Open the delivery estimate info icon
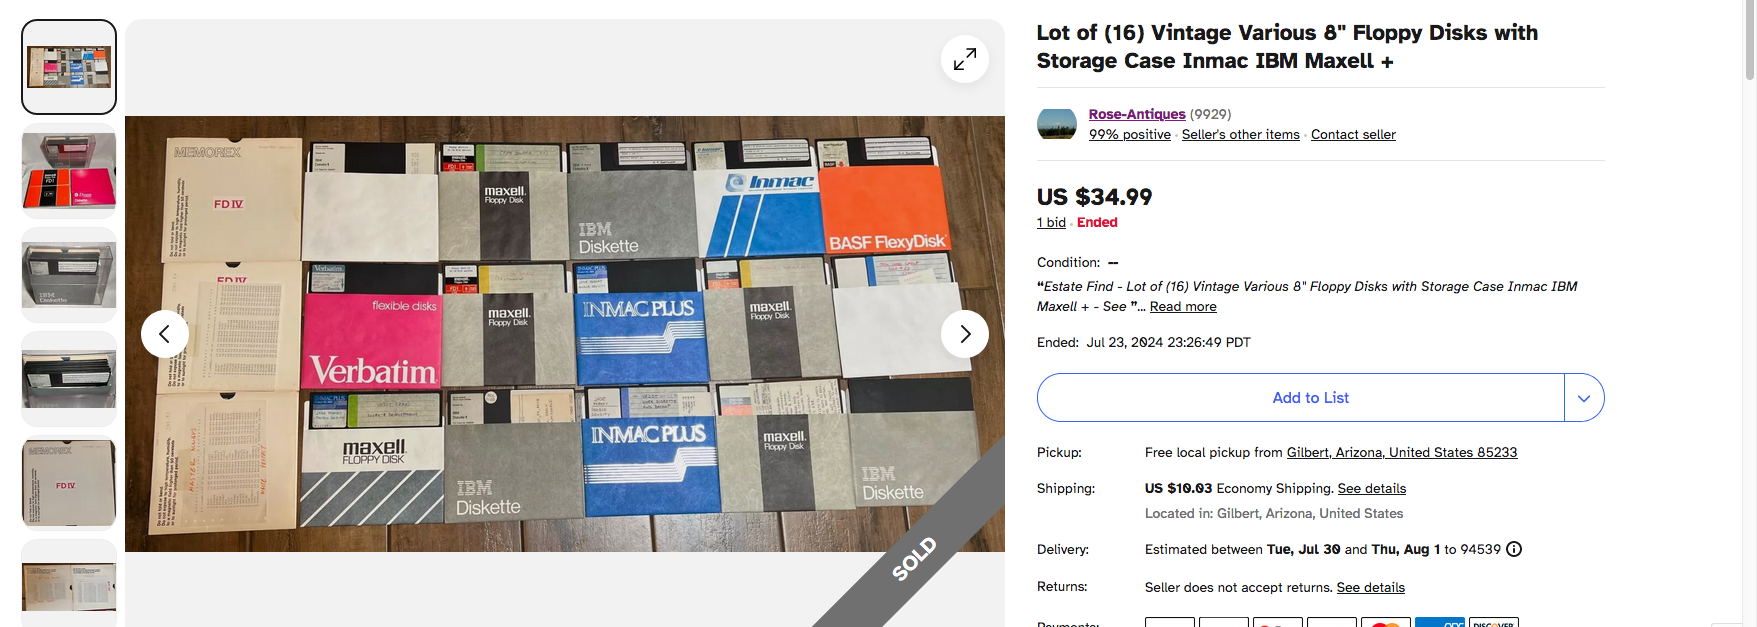The width and height of the screenshot is (1757, 627). coord(1514,549)
